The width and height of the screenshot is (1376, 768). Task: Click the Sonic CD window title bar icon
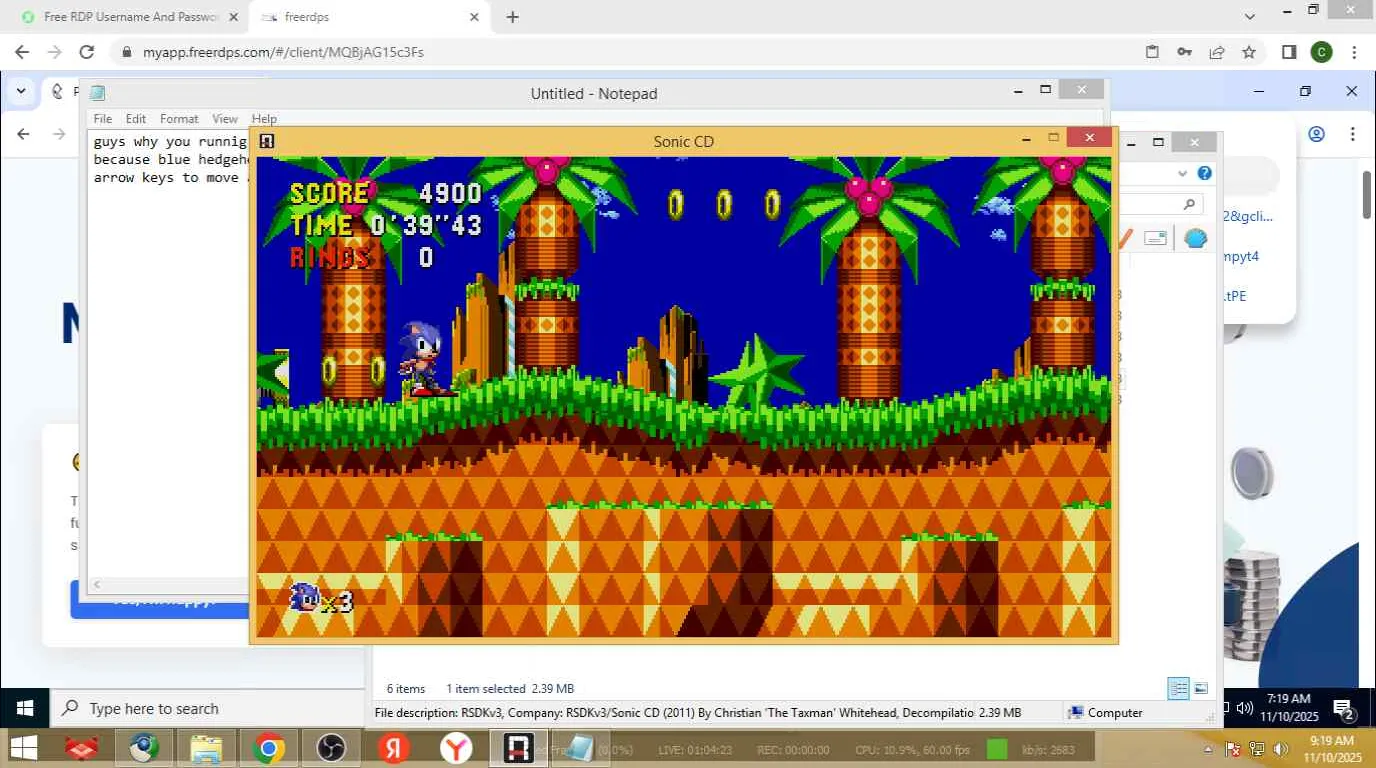pos(266,141)
